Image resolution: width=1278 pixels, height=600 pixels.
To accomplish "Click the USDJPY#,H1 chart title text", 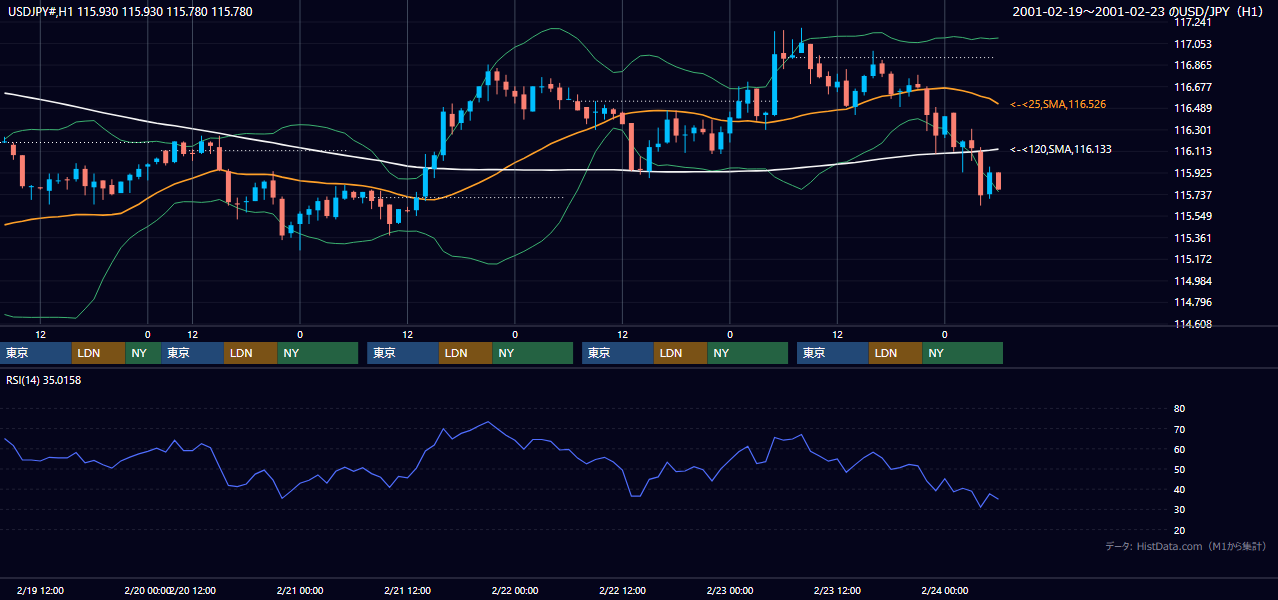I will pos(130,11).
